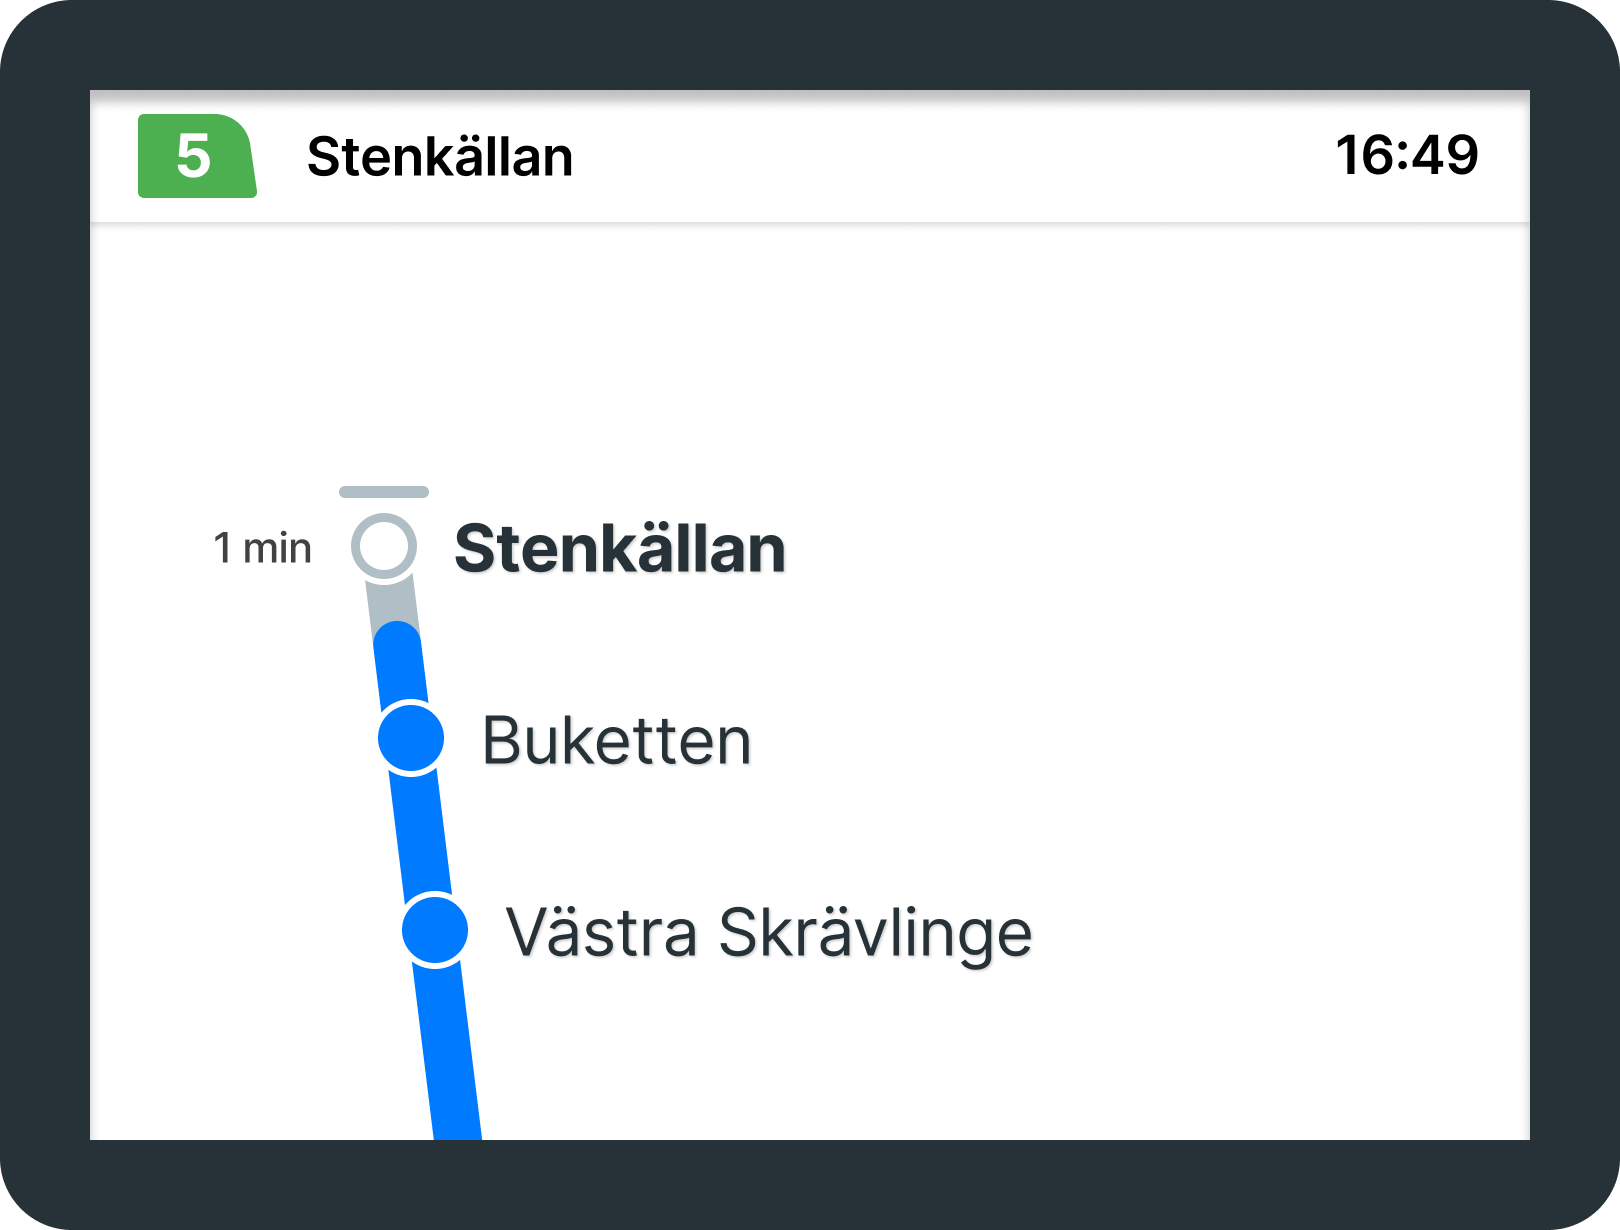Open the Västra Skrävlinge stop name
Image resolution: width=1620 pixels, height=1230 pixels.
[x=768, y=933]
